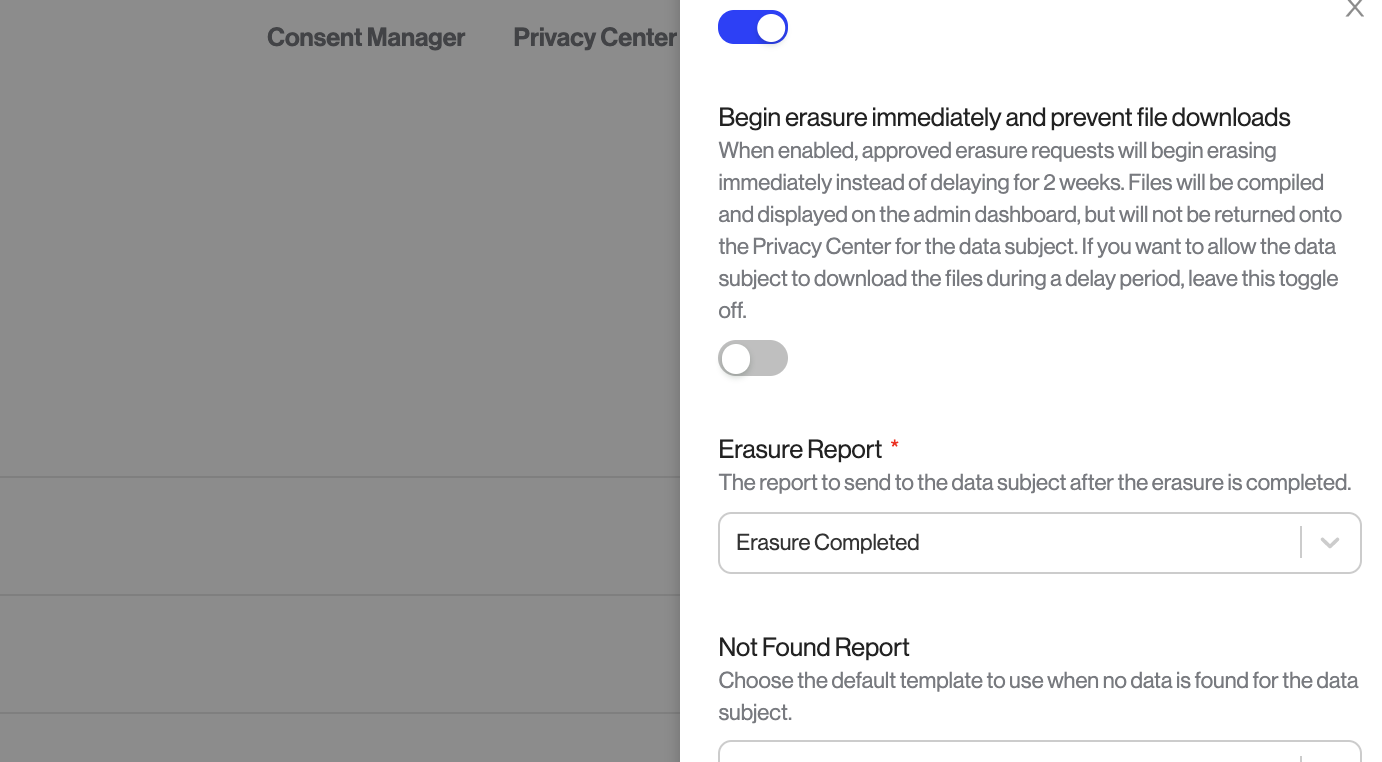Image resolution: width=1382 pixels, height=762 pixels.
Task: Click the Not Found Report heading
Action: pyautogui.click(x=814, y=647)
